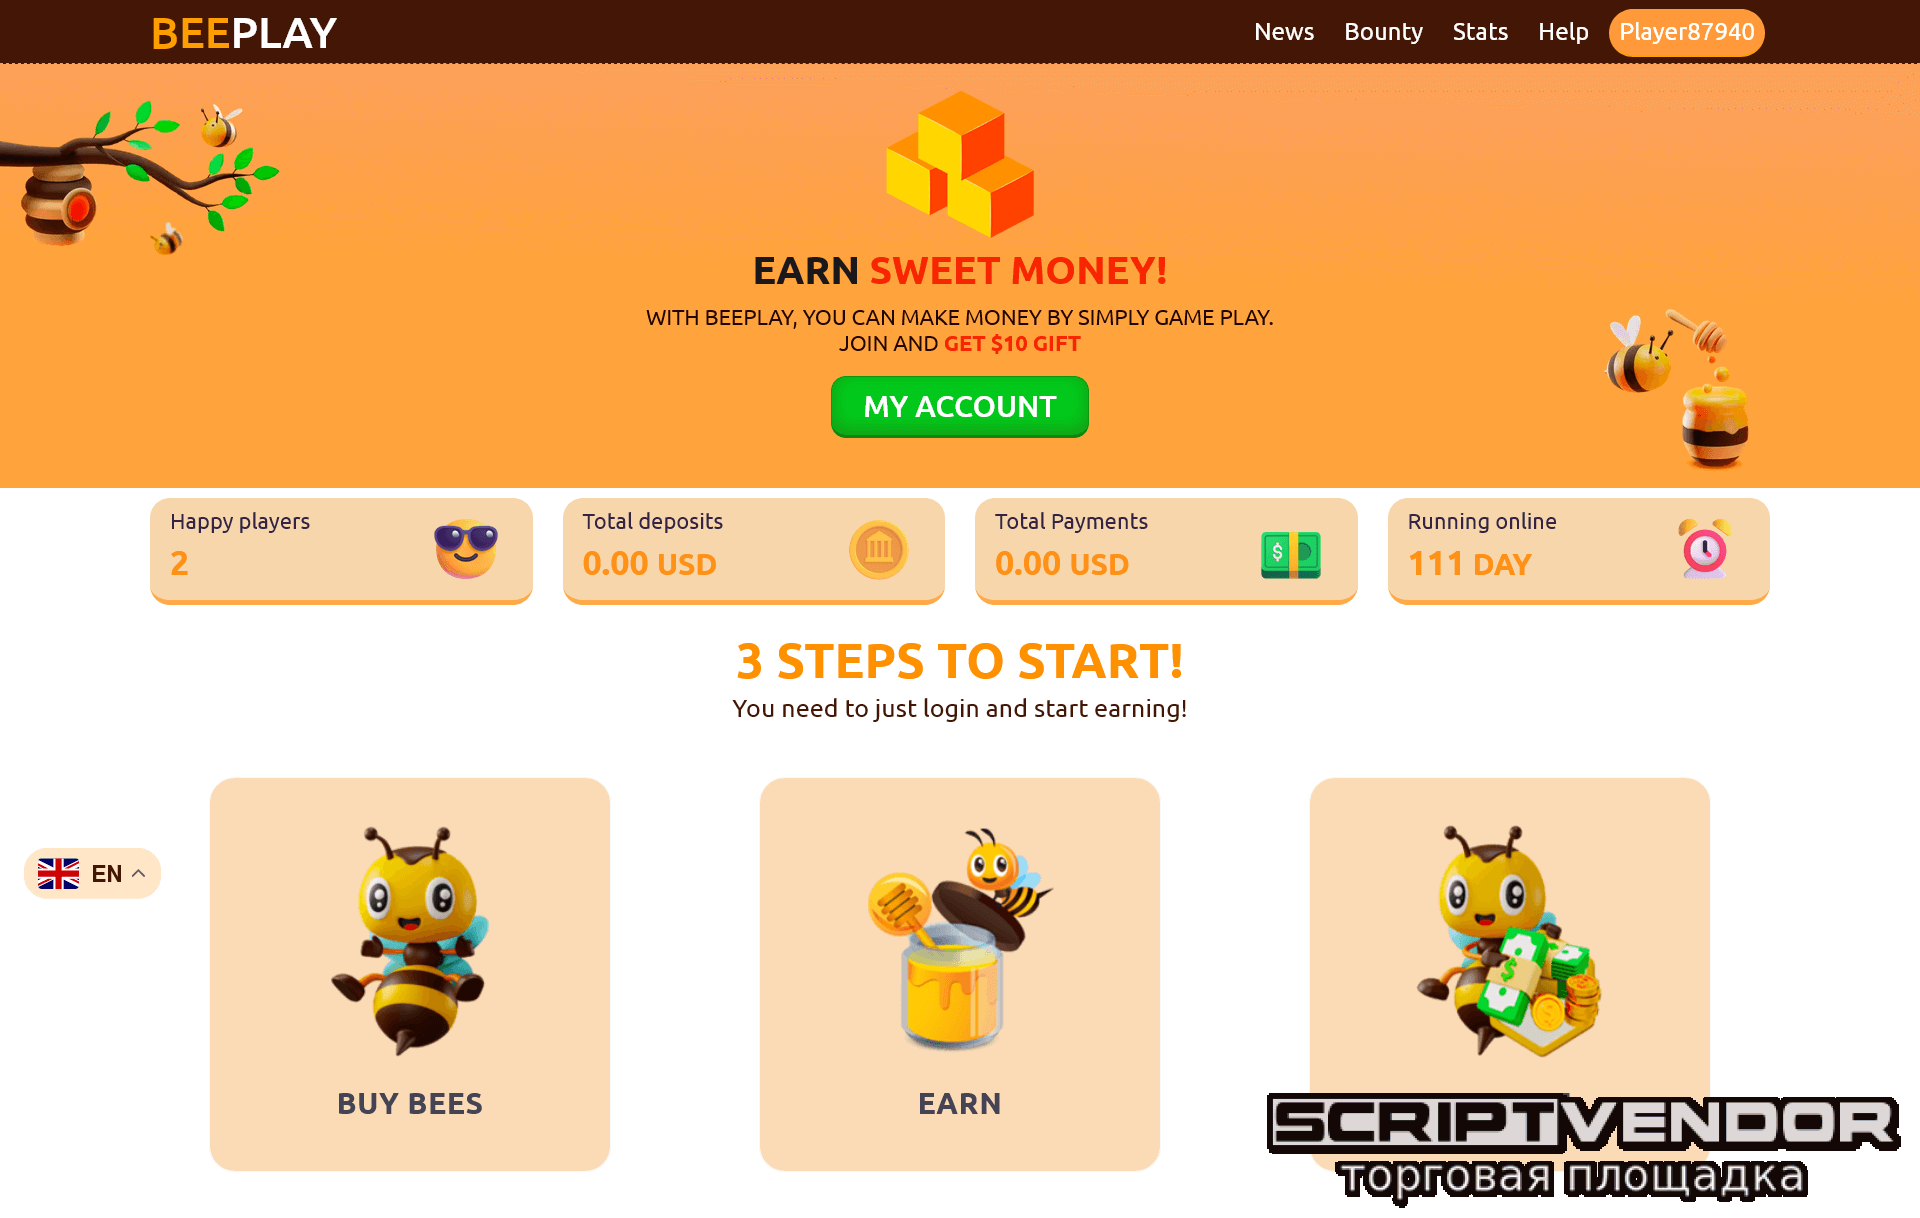Open the Player87940 profile button

point(1686,32)
